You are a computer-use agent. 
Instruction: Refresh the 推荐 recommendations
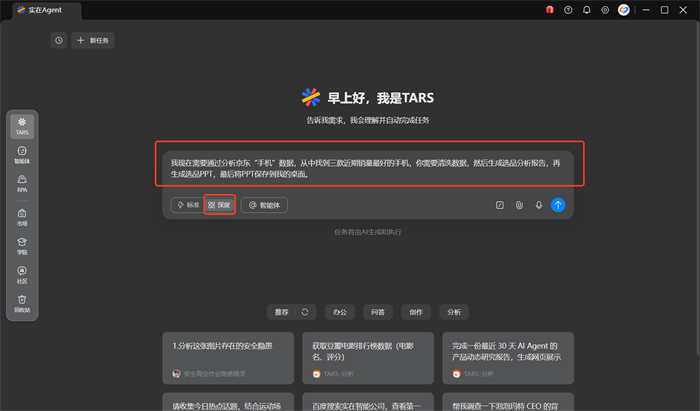click(x=305, y=312)
